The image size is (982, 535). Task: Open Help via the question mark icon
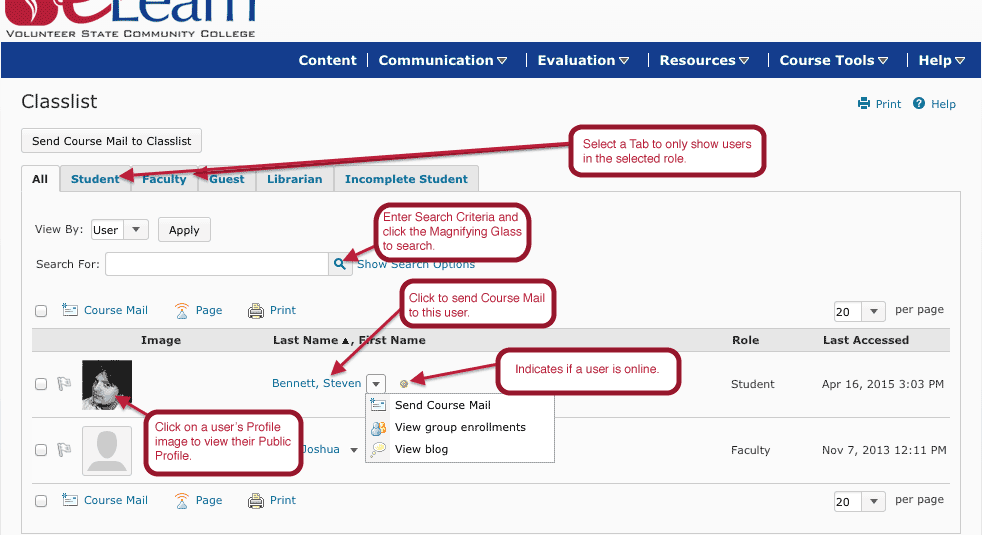920,104
